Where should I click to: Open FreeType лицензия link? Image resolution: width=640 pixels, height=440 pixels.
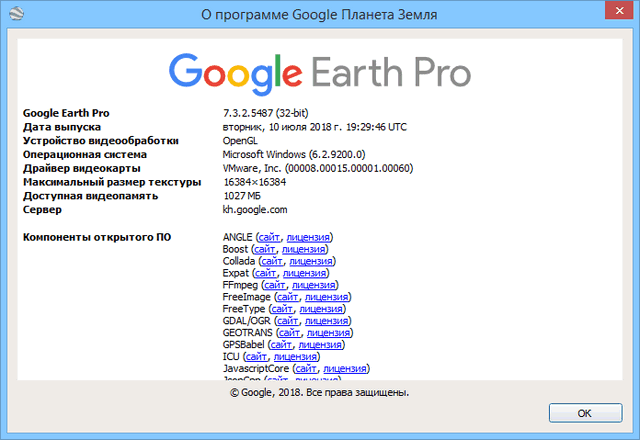click(321, 309)
